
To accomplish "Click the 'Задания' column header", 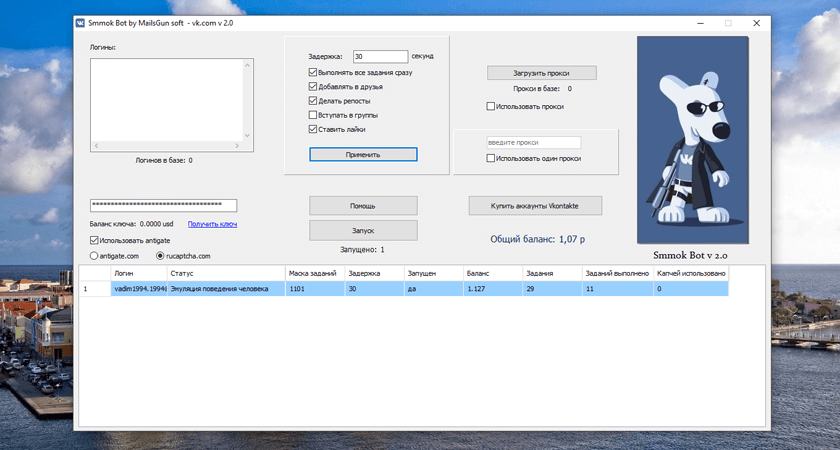I will tap(553, 274).
